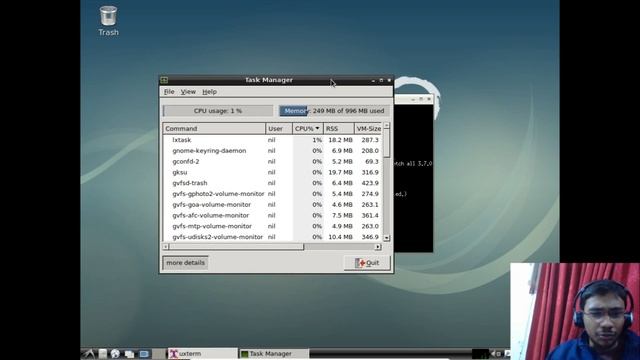Select the gnome-keyring-daemon process row
The image size is (640, 360).
pyautogui.click(x=272, y=151)
